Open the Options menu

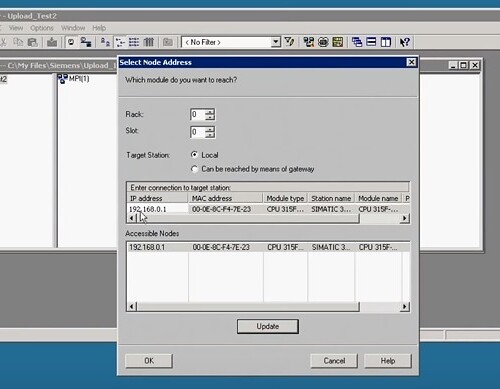tap(42, 28)
